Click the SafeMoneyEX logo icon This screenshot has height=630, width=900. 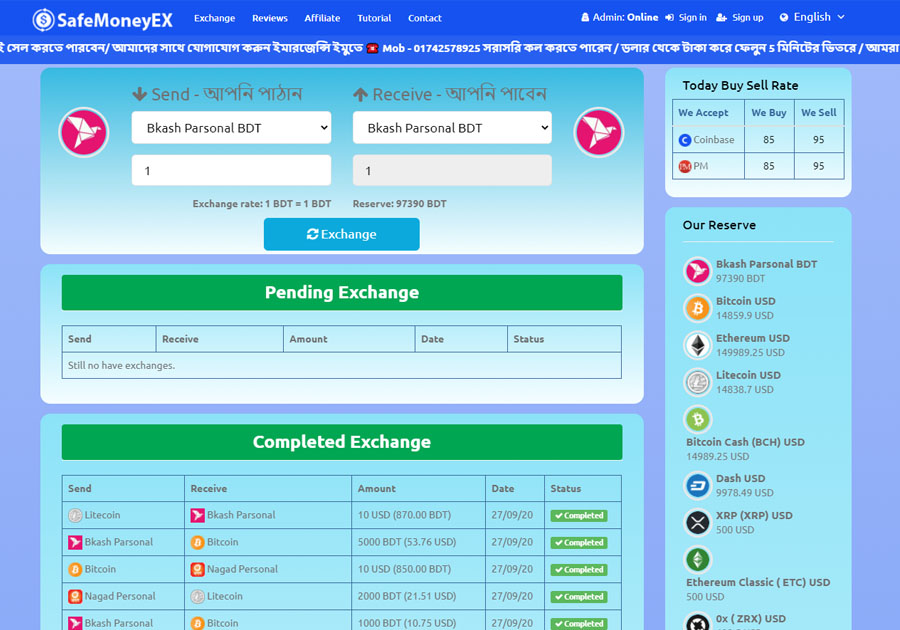pos(44,18)
